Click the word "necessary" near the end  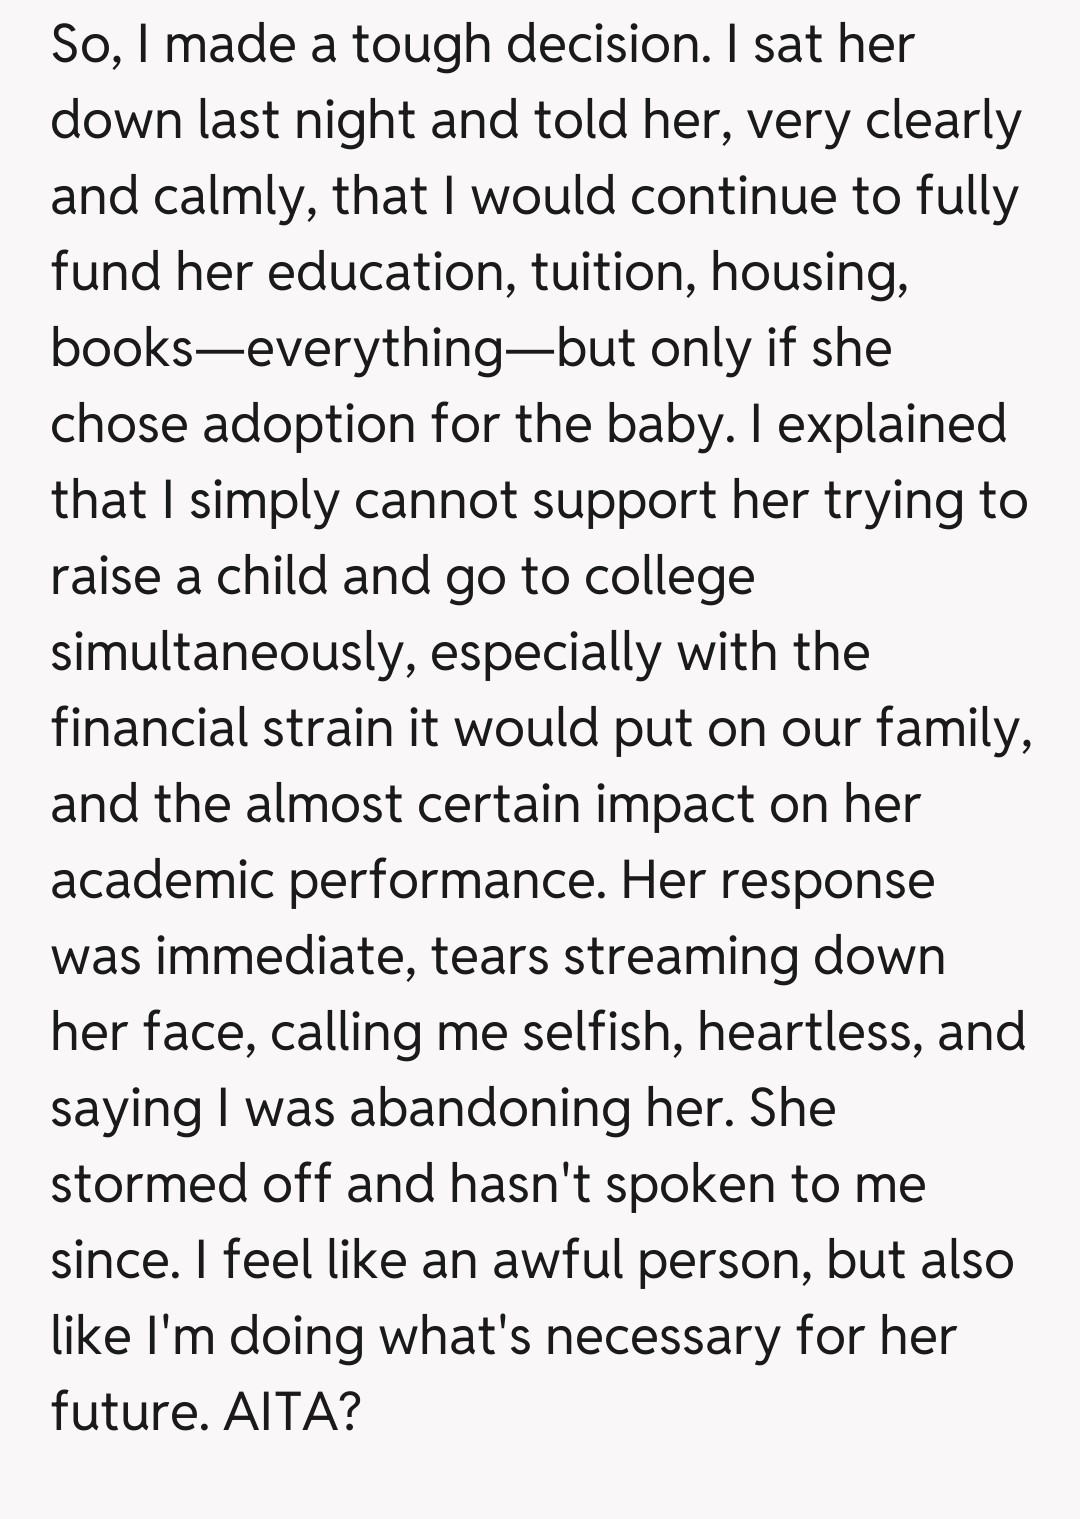click(662, 1335)
